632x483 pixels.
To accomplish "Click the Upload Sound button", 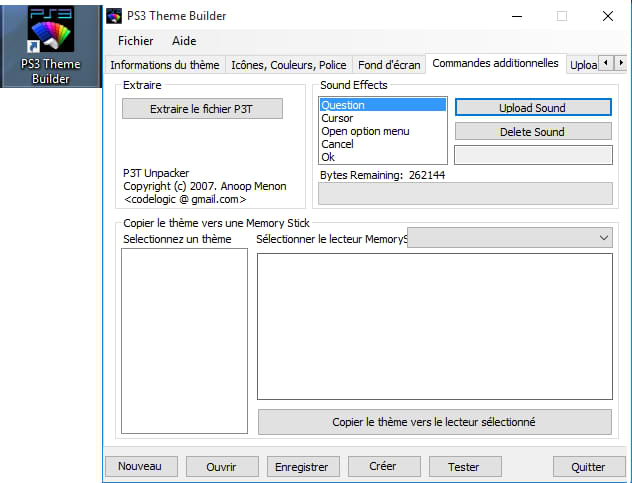I will point(533,108).
